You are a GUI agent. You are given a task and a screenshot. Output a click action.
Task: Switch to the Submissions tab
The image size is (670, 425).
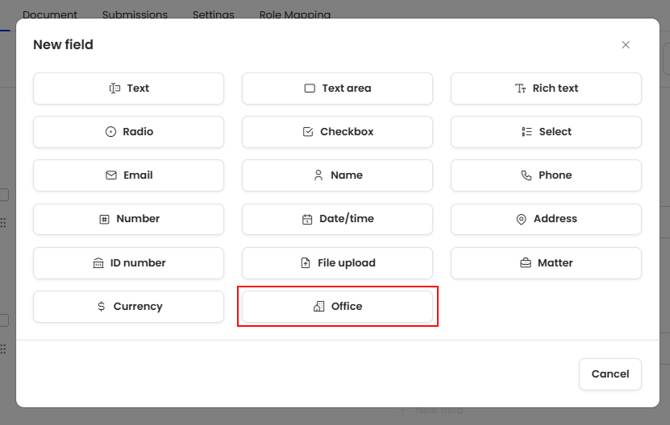135,15
